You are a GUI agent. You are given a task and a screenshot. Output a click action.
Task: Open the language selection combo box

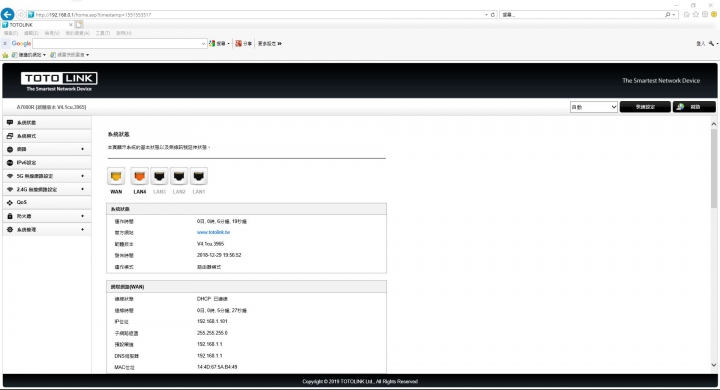point(593,107)
